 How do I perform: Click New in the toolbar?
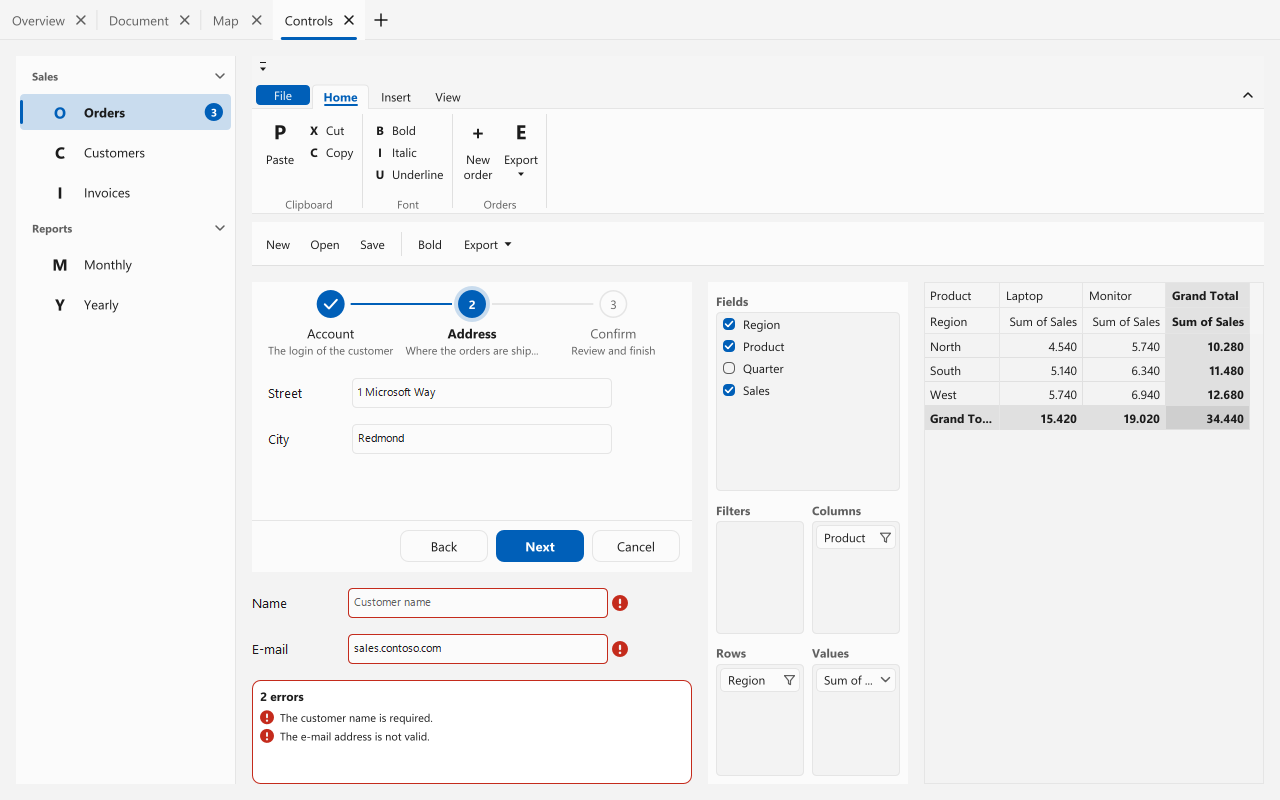pos(278,245)
